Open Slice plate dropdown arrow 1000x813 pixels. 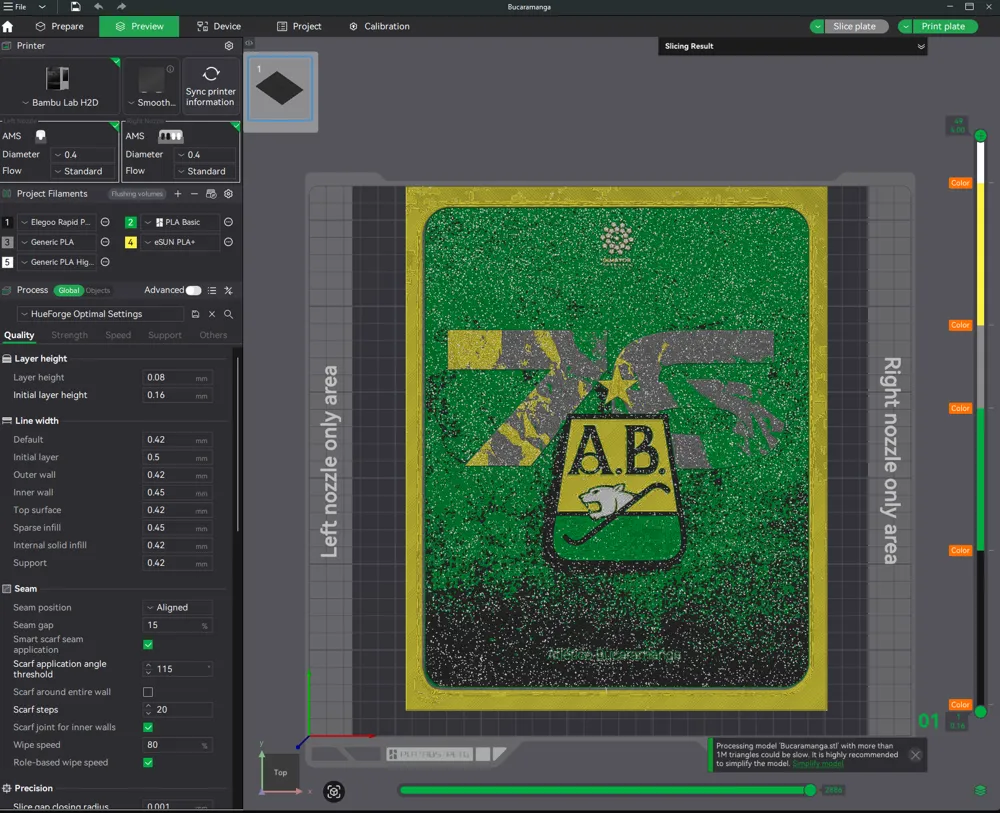click(x=817, y=26)
